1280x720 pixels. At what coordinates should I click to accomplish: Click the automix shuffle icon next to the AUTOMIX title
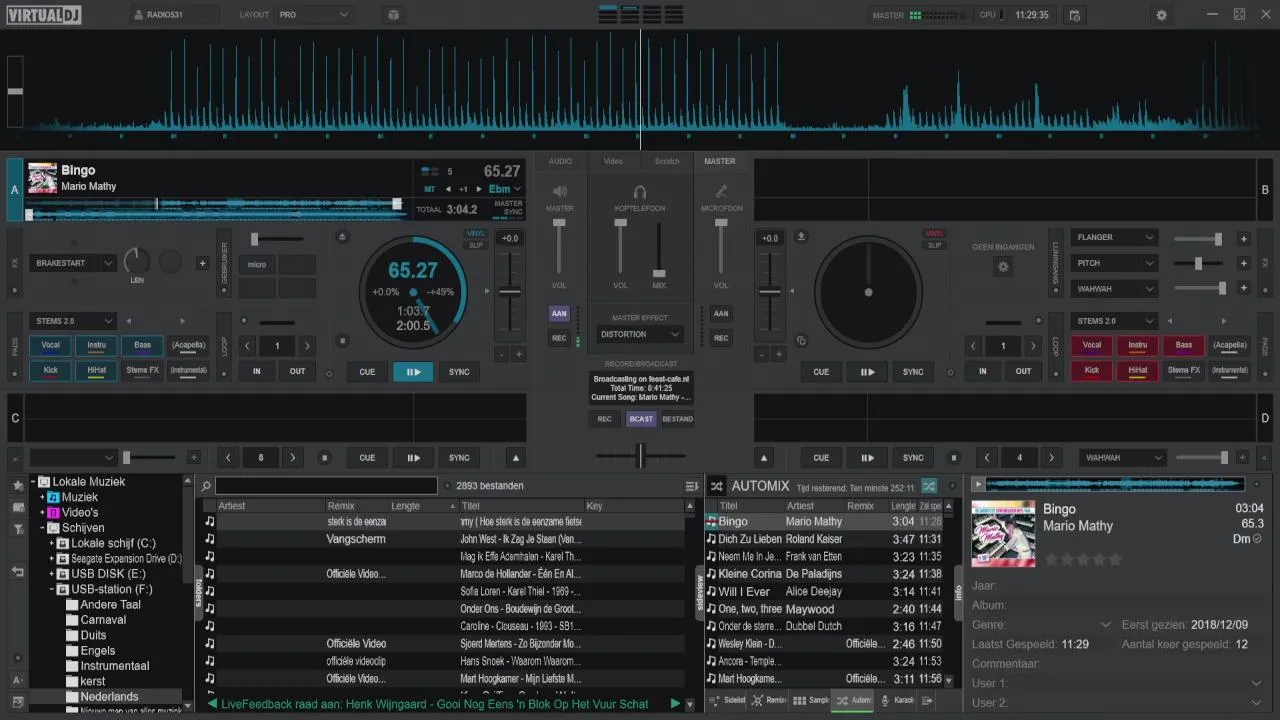tap(716, 486)
